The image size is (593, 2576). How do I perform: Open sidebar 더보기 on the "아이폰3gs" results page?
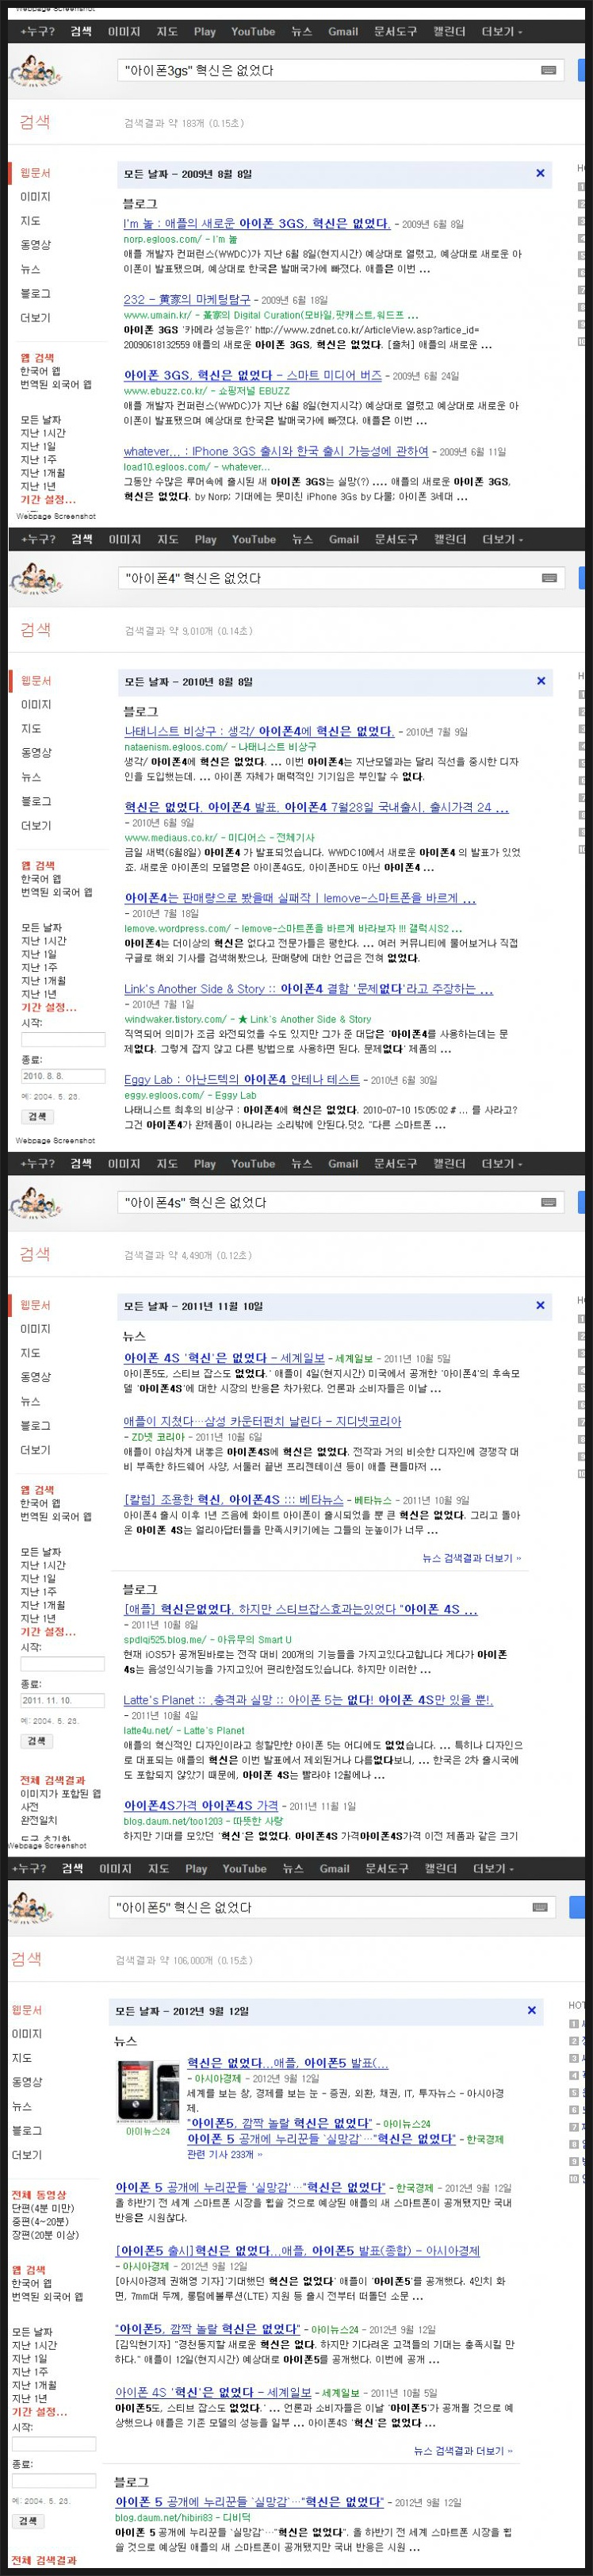pos(35,317)
